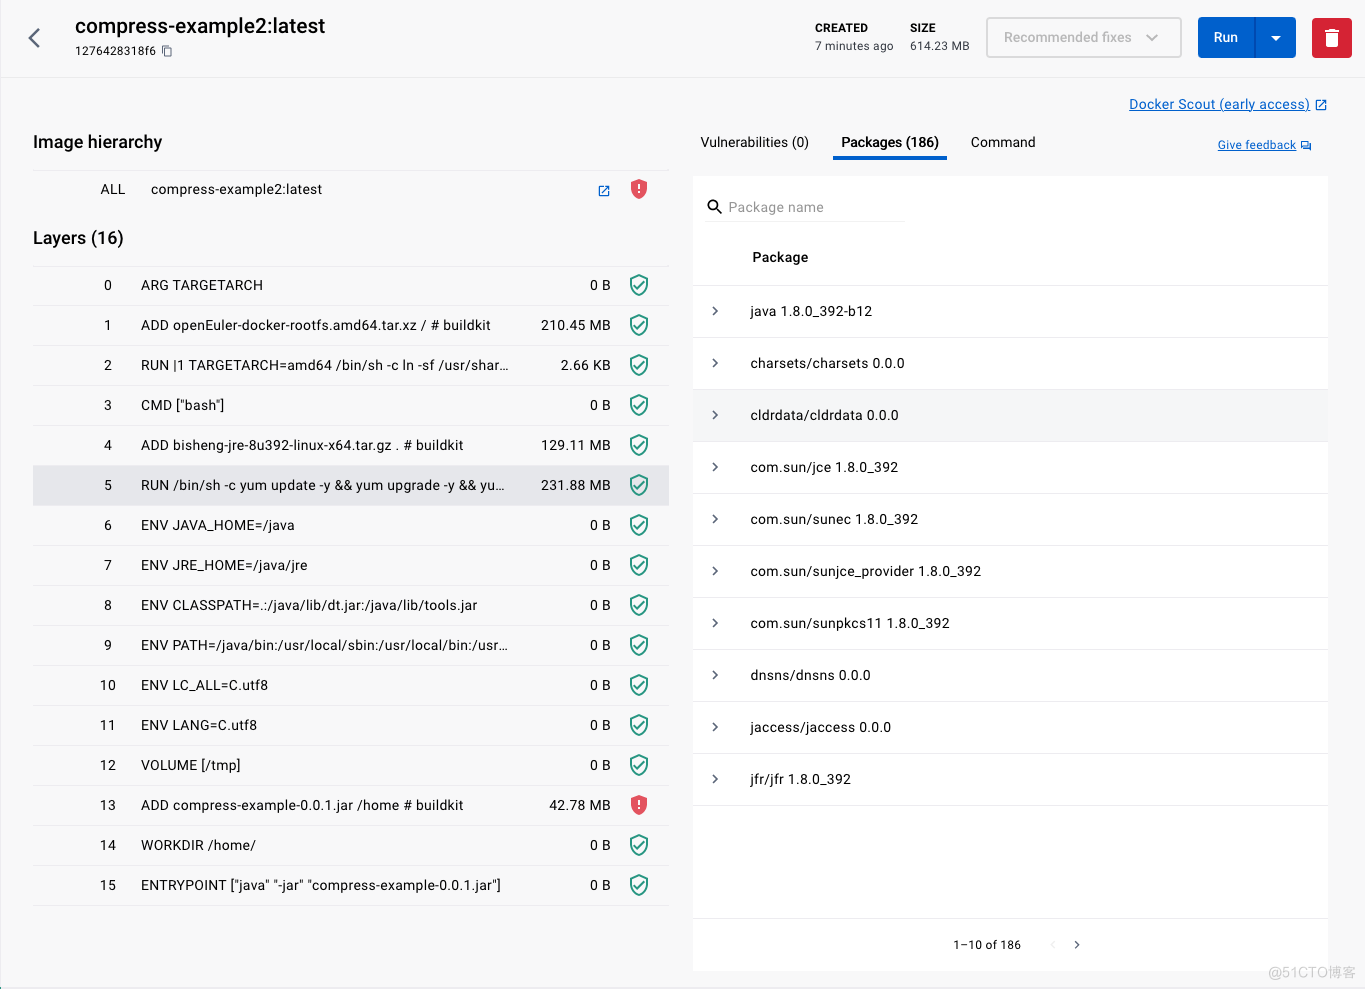Viewport: 1365px width, 989px height.
Task: Go back using the left arrow icon
Action: [34, 38]
